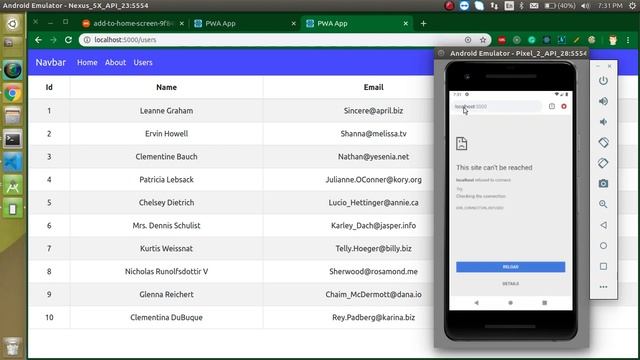640x360 pixels.
Task: Click the name Nicholas Runolfsdottir V
Action: [167, 271]
